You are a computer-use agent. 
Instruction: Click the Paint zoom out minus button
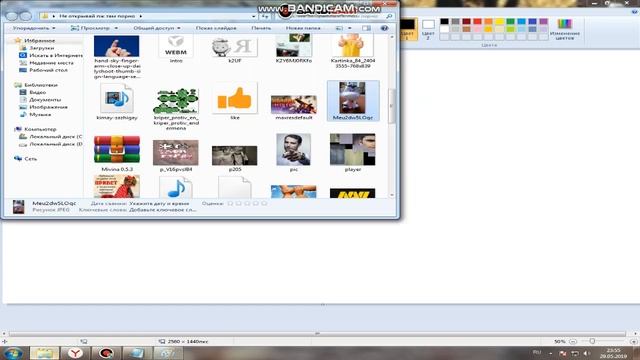tap(573, 341)
